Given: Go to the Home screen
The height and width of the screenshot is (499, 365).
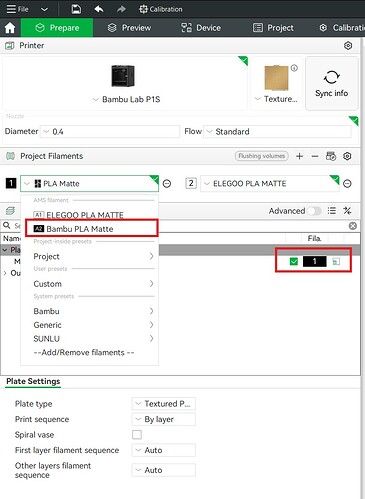Looking at the screenshot, I should [x=10, y=28].
